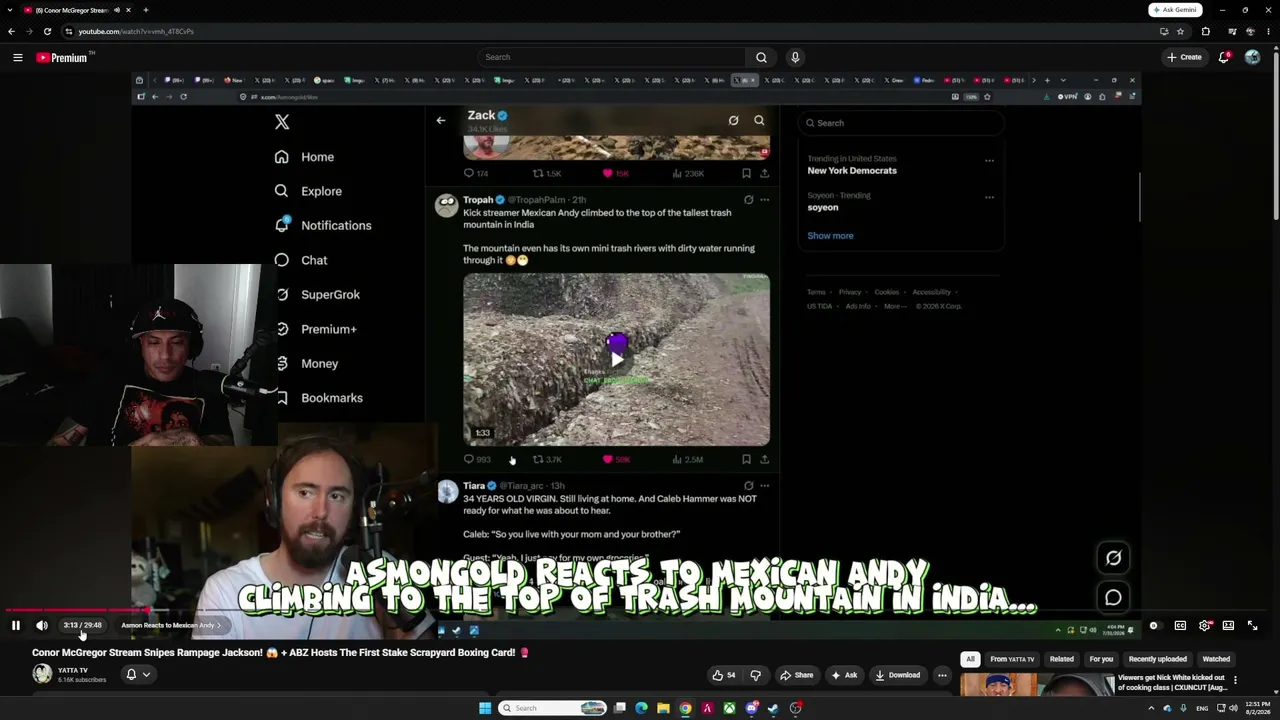Image resolution: width=1280 pixels, height=720 pixels.
Task: Select the Recently uploaded chip
Action: point(1158,659)
